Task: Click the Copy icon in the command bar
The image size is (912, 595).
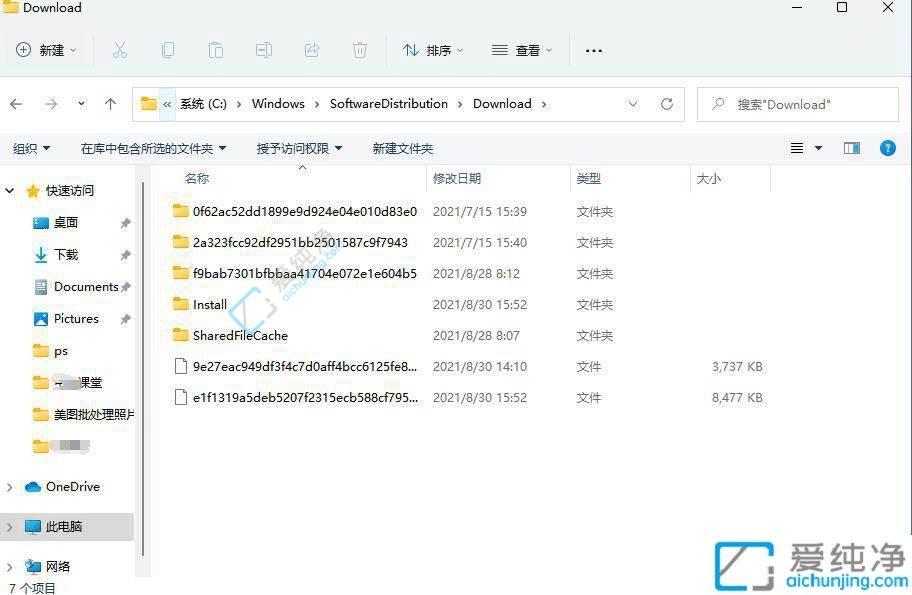Action: tap(168, 50)
